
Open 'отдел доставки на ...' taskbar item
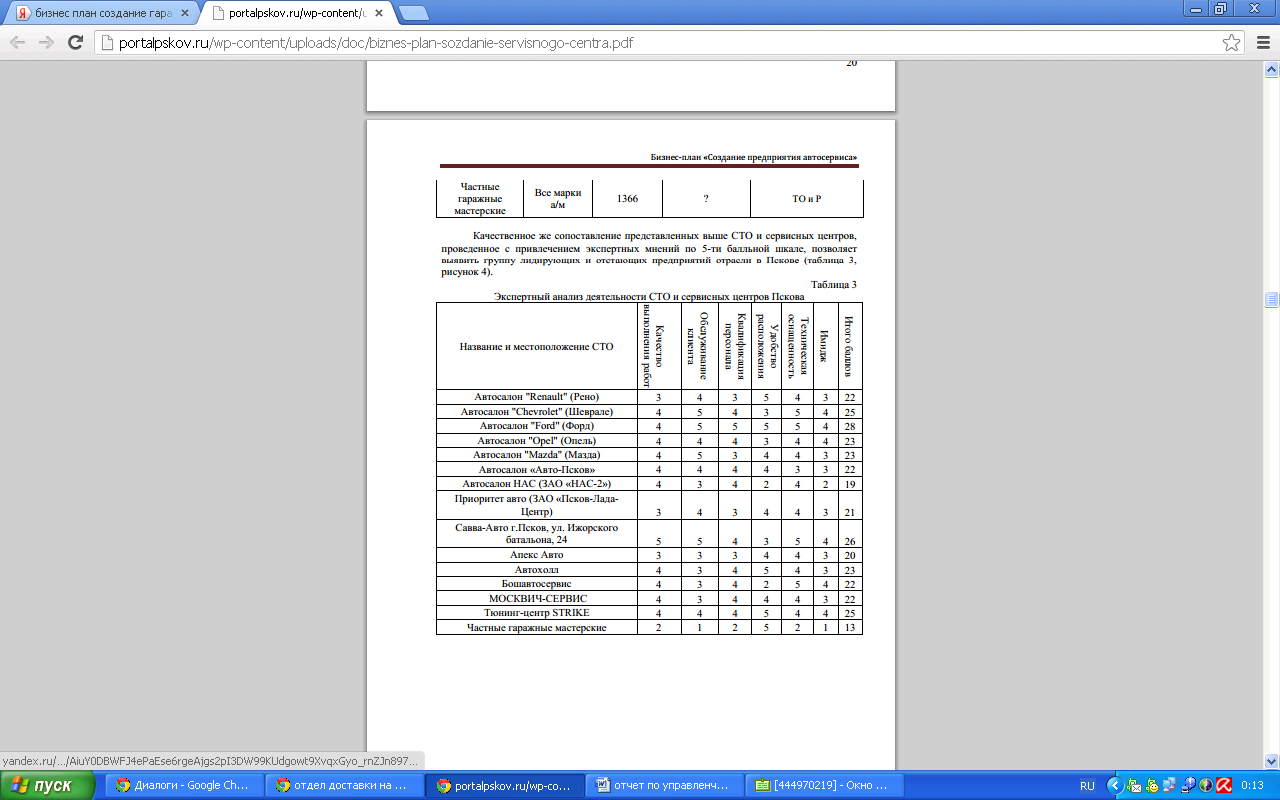[x=345, y=786]
